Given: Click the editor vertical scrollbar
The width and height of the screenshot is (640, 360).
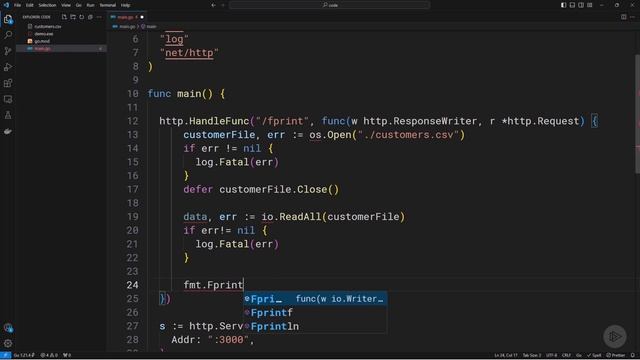Looking at the screenshot, I should [637, 114].
